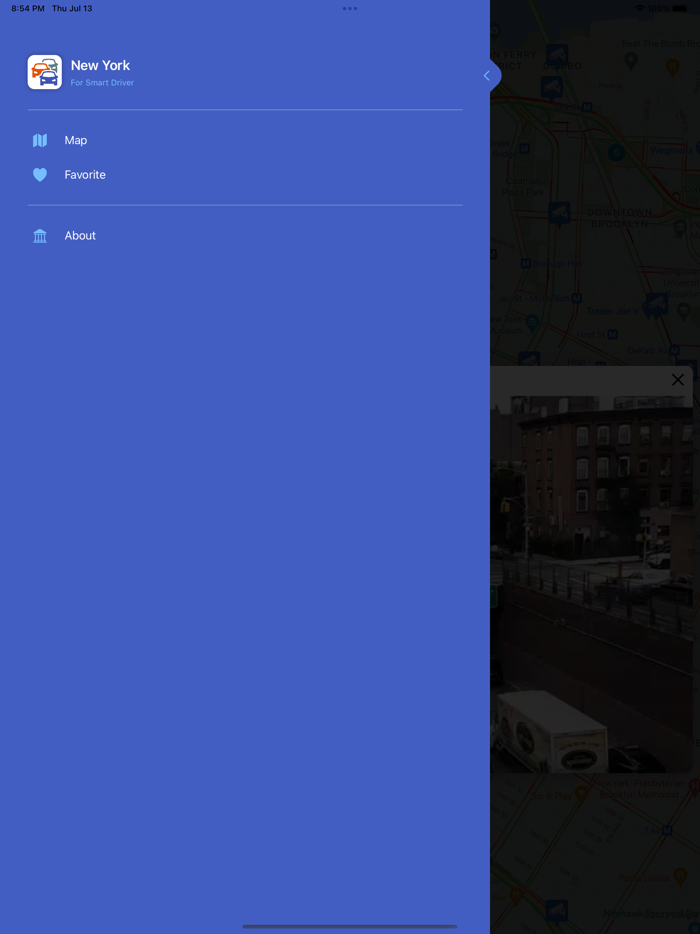Tap the battery status icon
700x934 pixels.
[679, 8]
